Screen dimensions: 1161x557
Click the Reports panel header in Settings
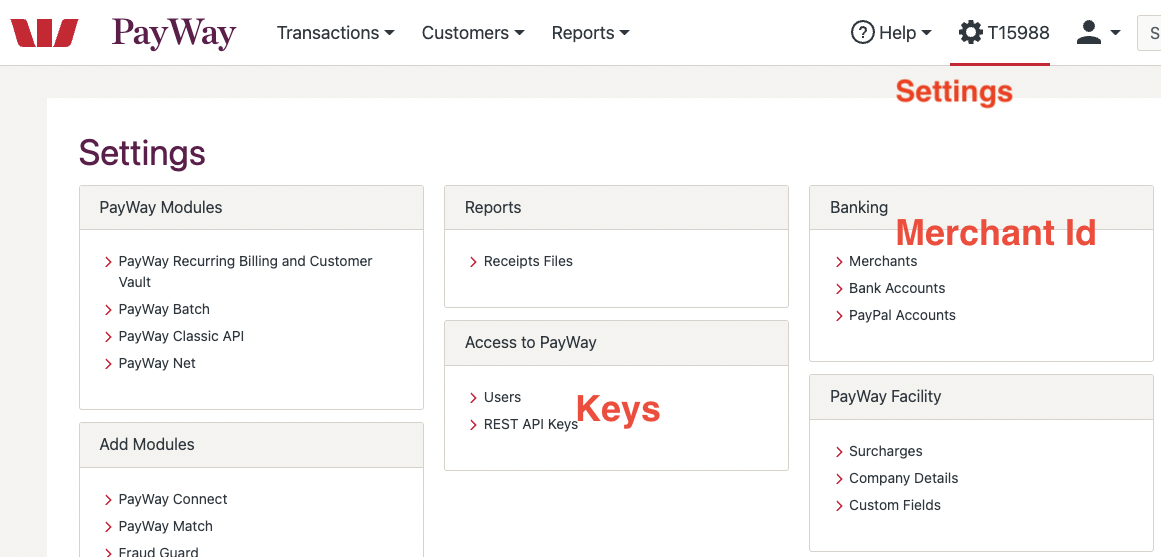(x=616, y=207)
